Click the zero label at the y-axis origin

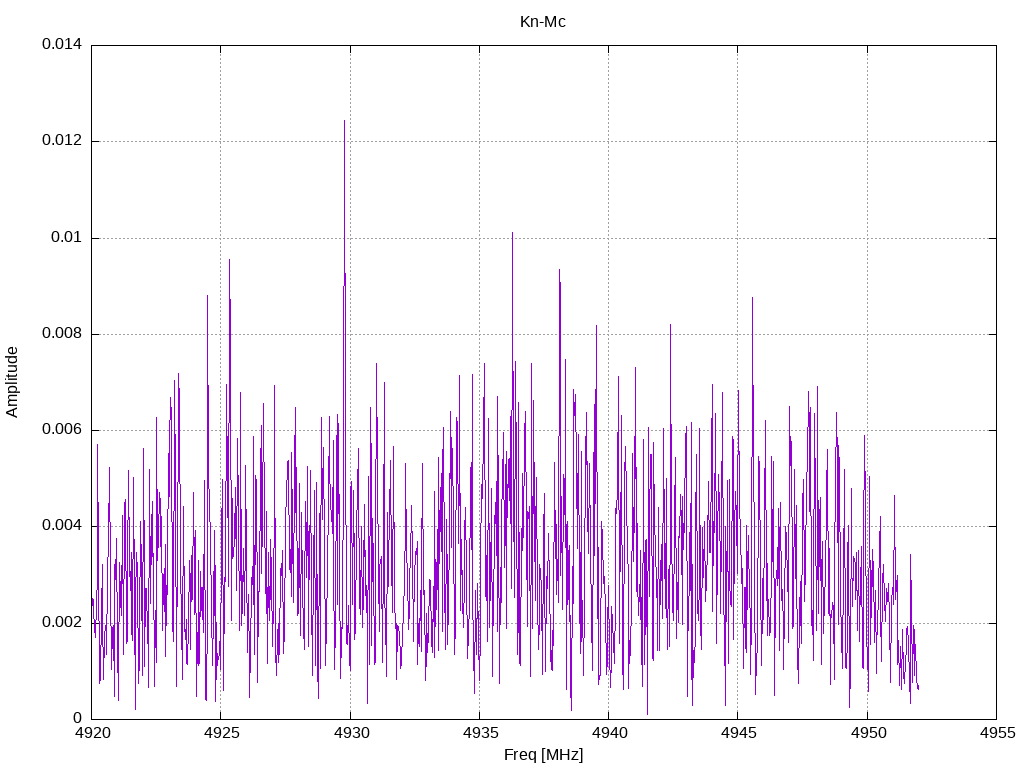point(77,718)
